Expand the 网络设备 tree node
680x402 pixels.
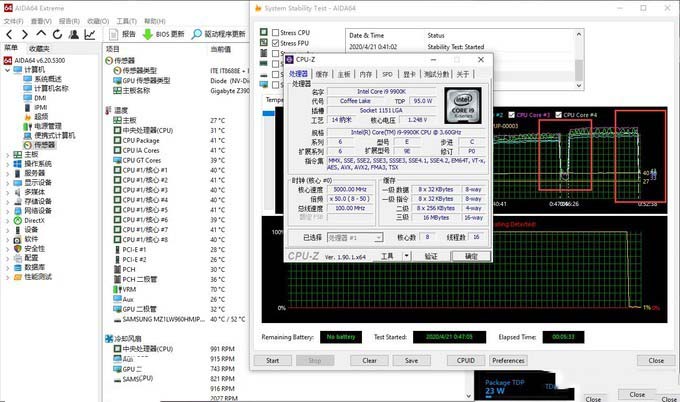tap(7, 211)
